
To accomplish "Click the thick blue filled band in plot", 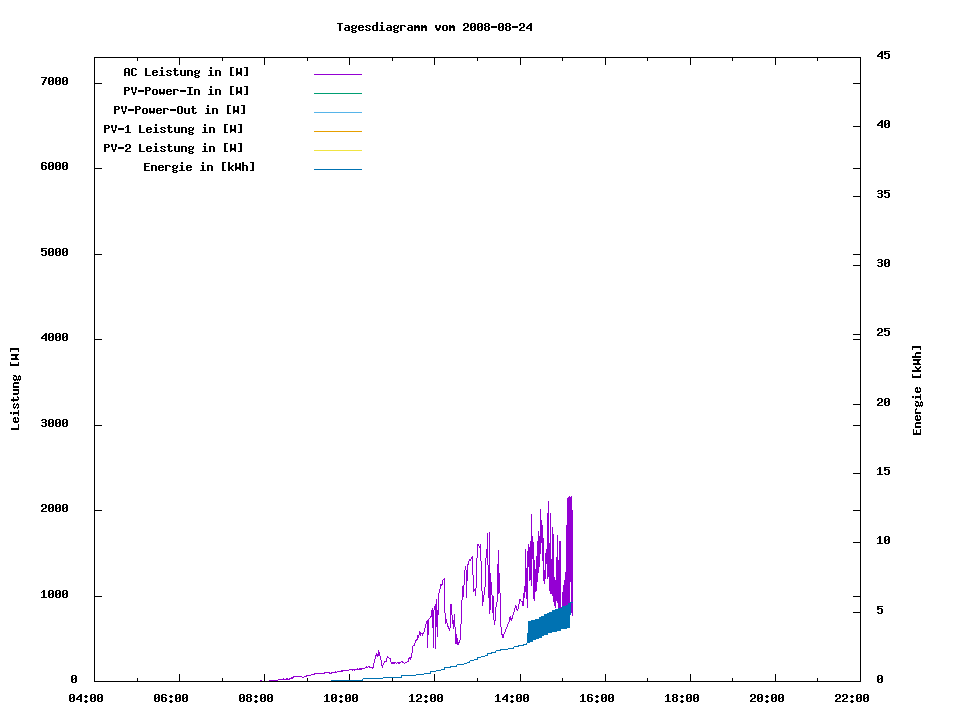I will click(x=548, y=623).
